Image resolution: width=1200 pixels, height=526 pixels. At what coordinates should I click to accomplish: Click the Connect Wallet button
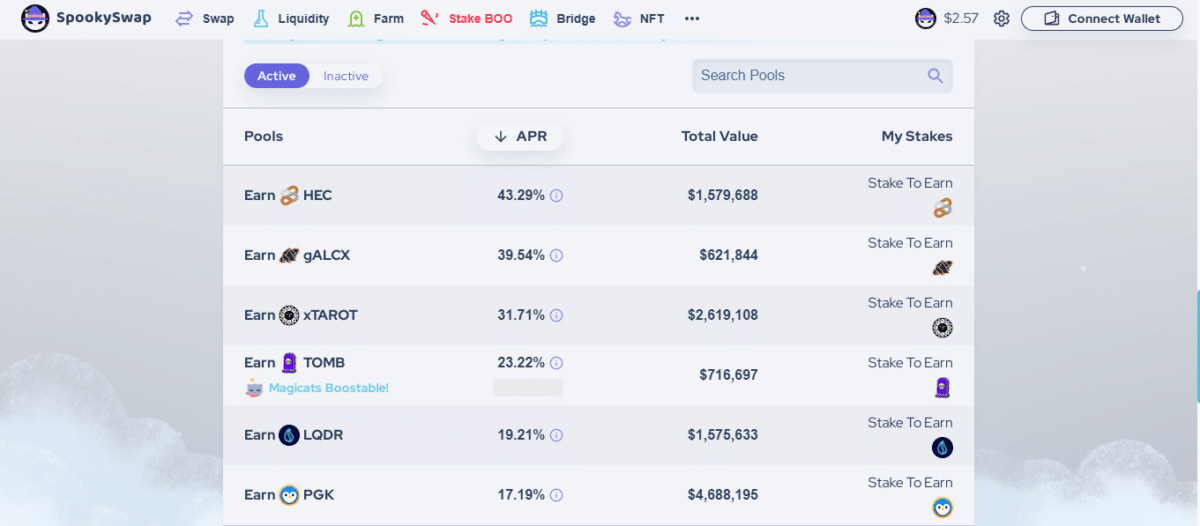coord(1102,19)
